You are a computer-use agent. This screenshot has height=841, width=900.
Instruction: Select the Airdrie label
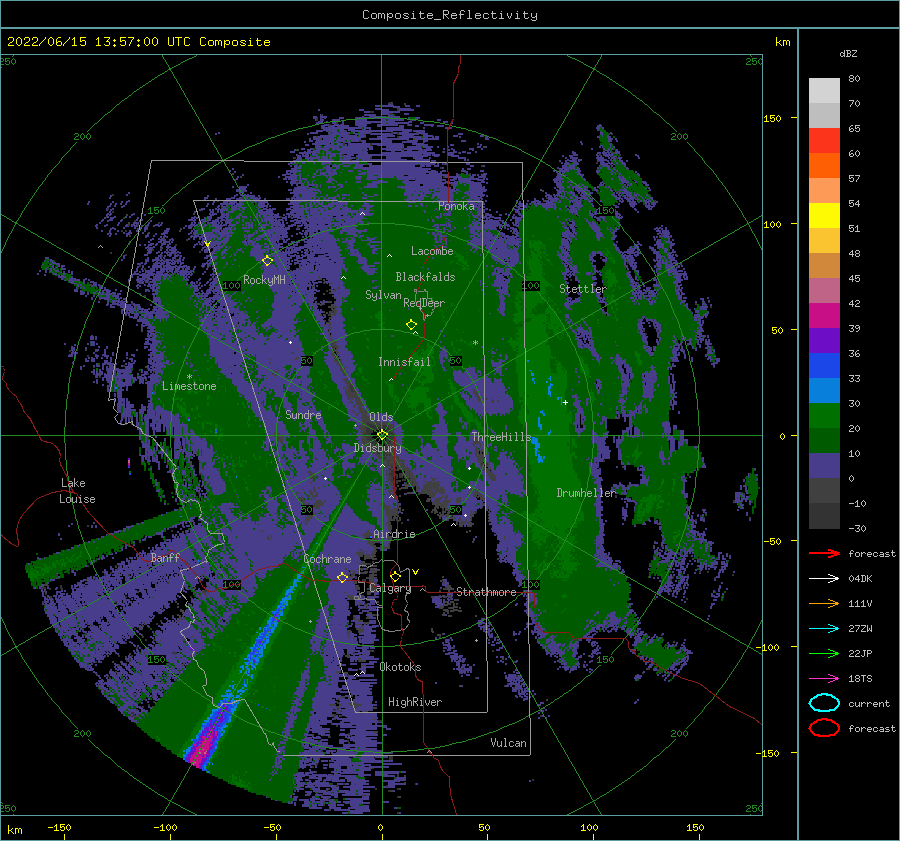point(394,534)
